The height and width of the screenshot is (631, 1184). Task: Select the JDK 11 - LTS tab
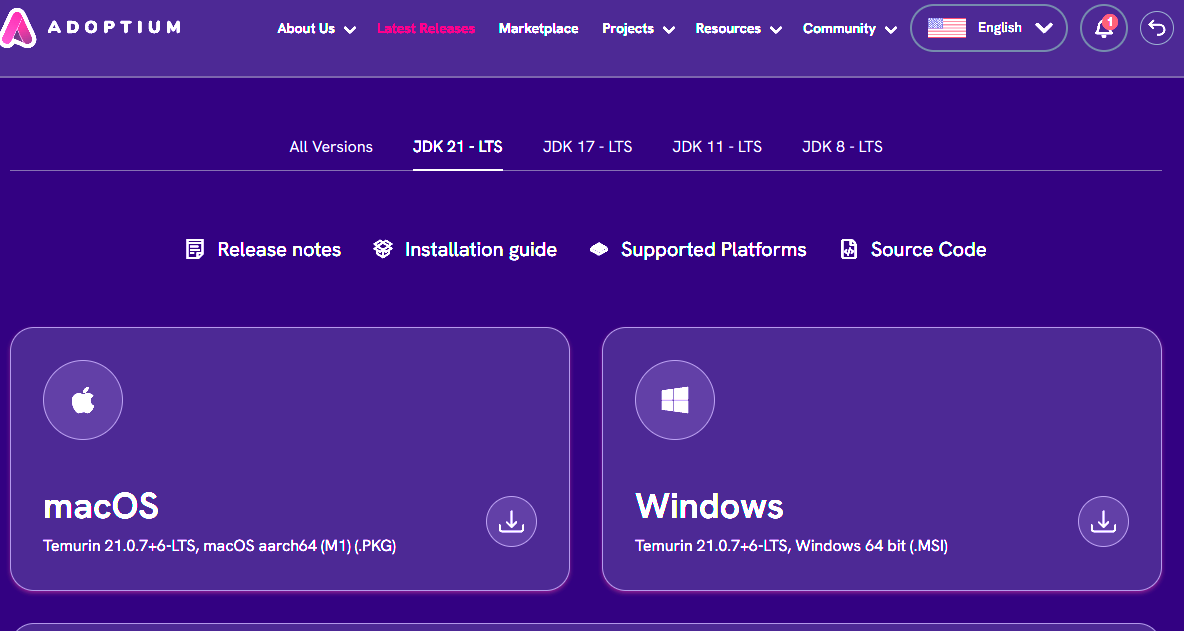click(717, 146)
